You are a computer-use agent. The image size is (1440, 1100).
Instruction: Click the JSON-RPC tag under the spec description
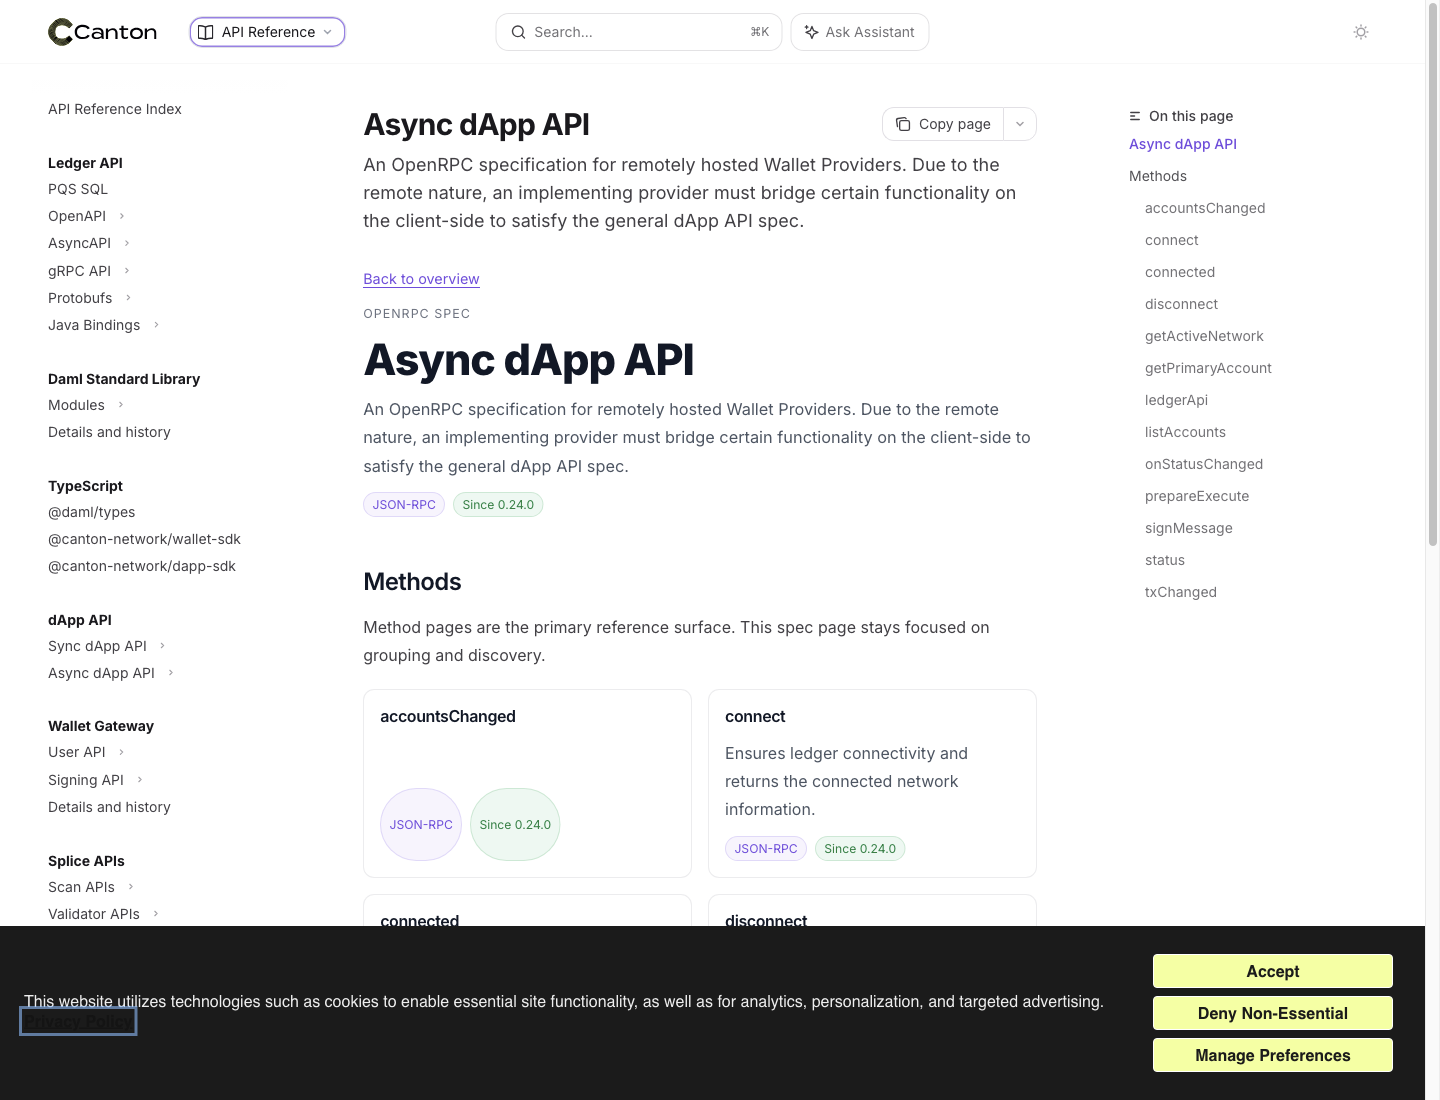pyautogui.click(x=404, y=505)
